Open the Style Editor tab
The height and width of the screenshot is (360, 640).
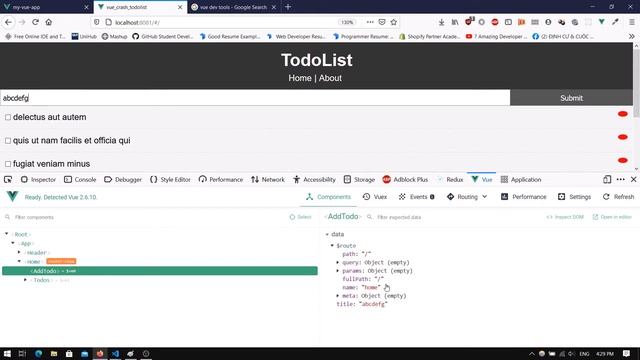pyautogui.click(x=170, y=180)
